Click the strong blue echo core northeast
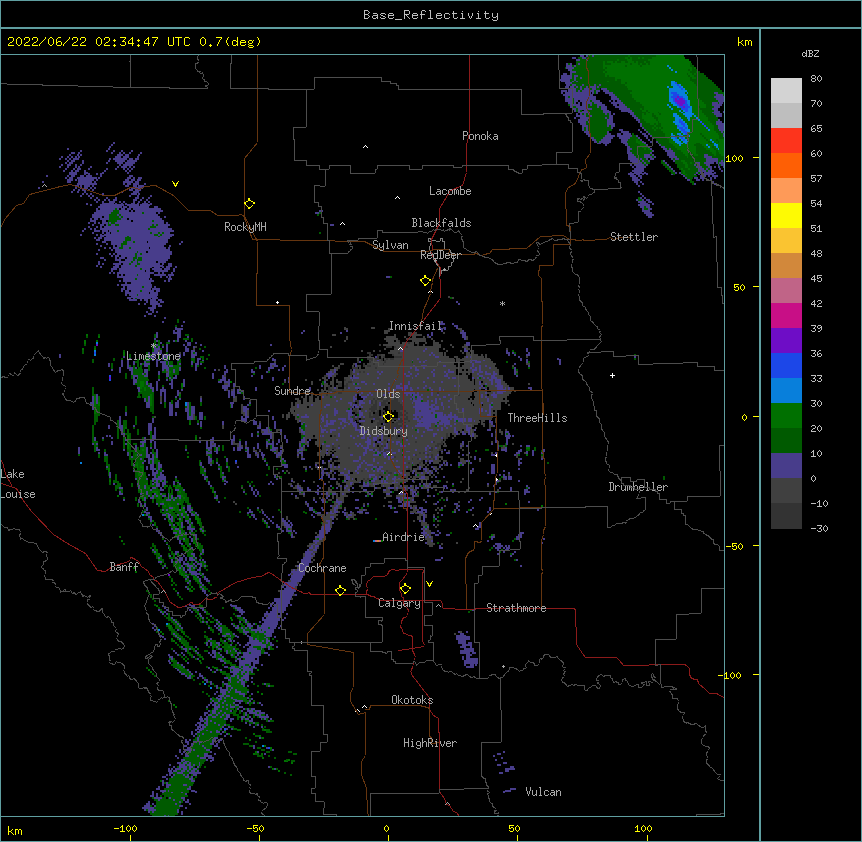This screenshot has height=842, width=862. 680,102
